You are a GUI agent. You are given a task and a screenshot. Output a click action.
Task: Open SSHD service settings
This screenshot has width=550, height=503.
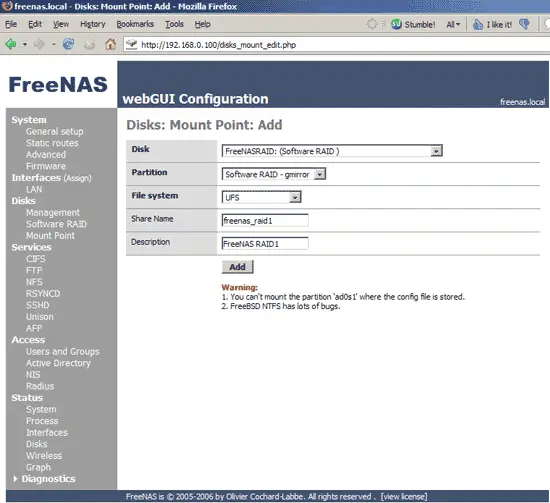tap(38, 305)
